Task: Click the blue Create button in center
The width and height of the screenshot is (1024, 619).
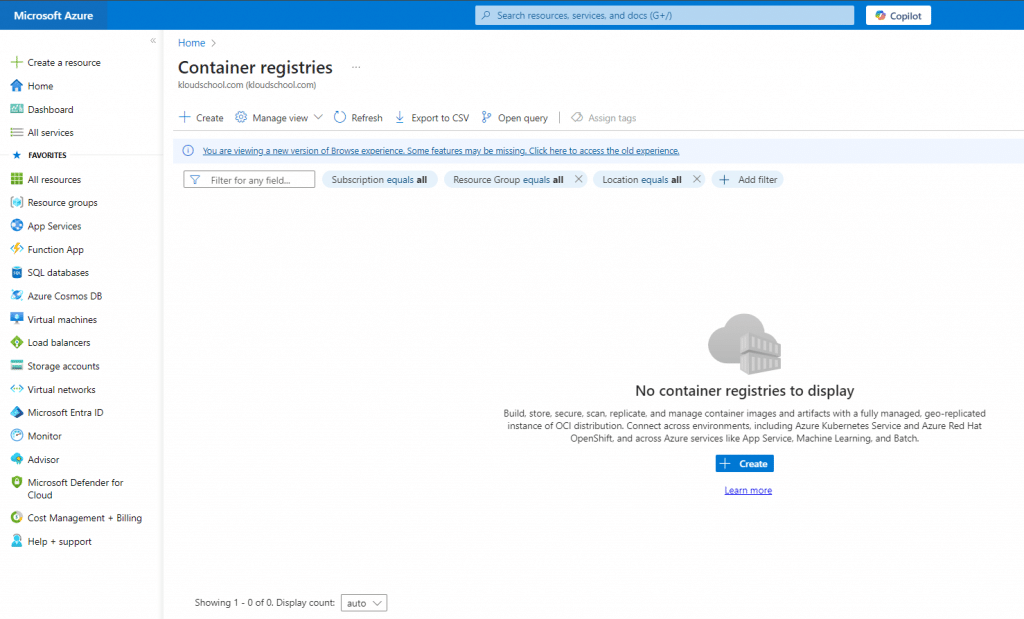Action: pyautogui.click(x=745, y=464)
